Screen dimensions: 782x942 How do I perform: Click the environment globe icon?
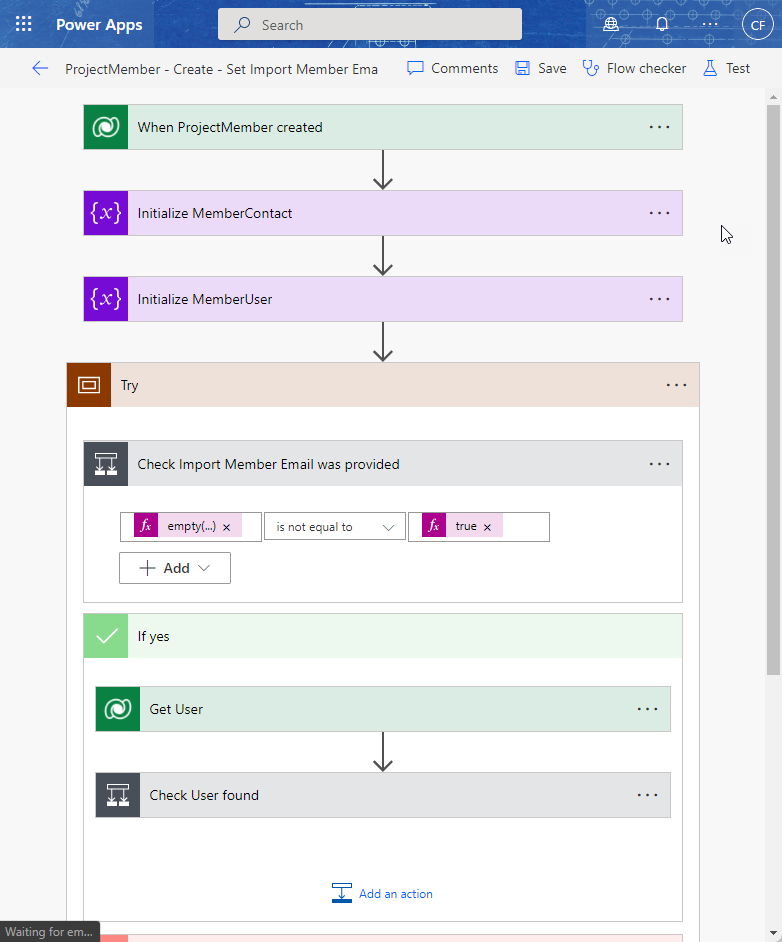point(612,25)
